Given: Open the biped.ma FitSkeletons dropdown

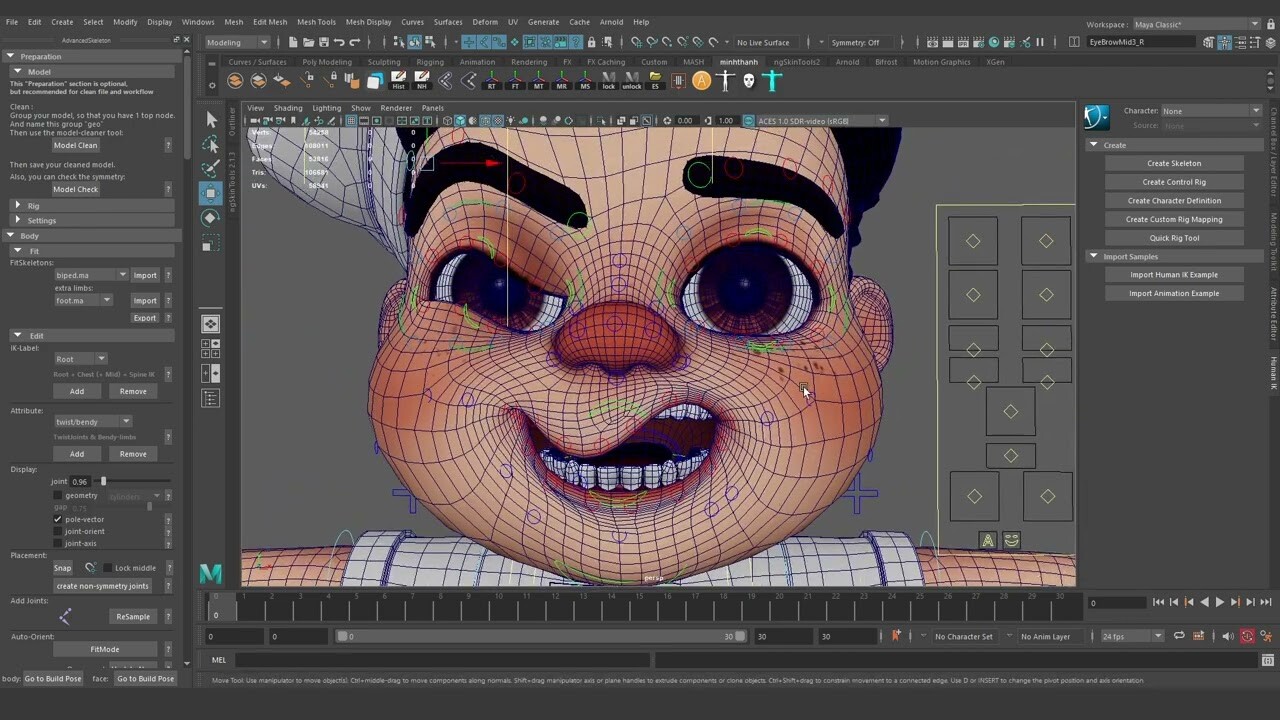Looking at the screenshot, I should tap(122, 275).
